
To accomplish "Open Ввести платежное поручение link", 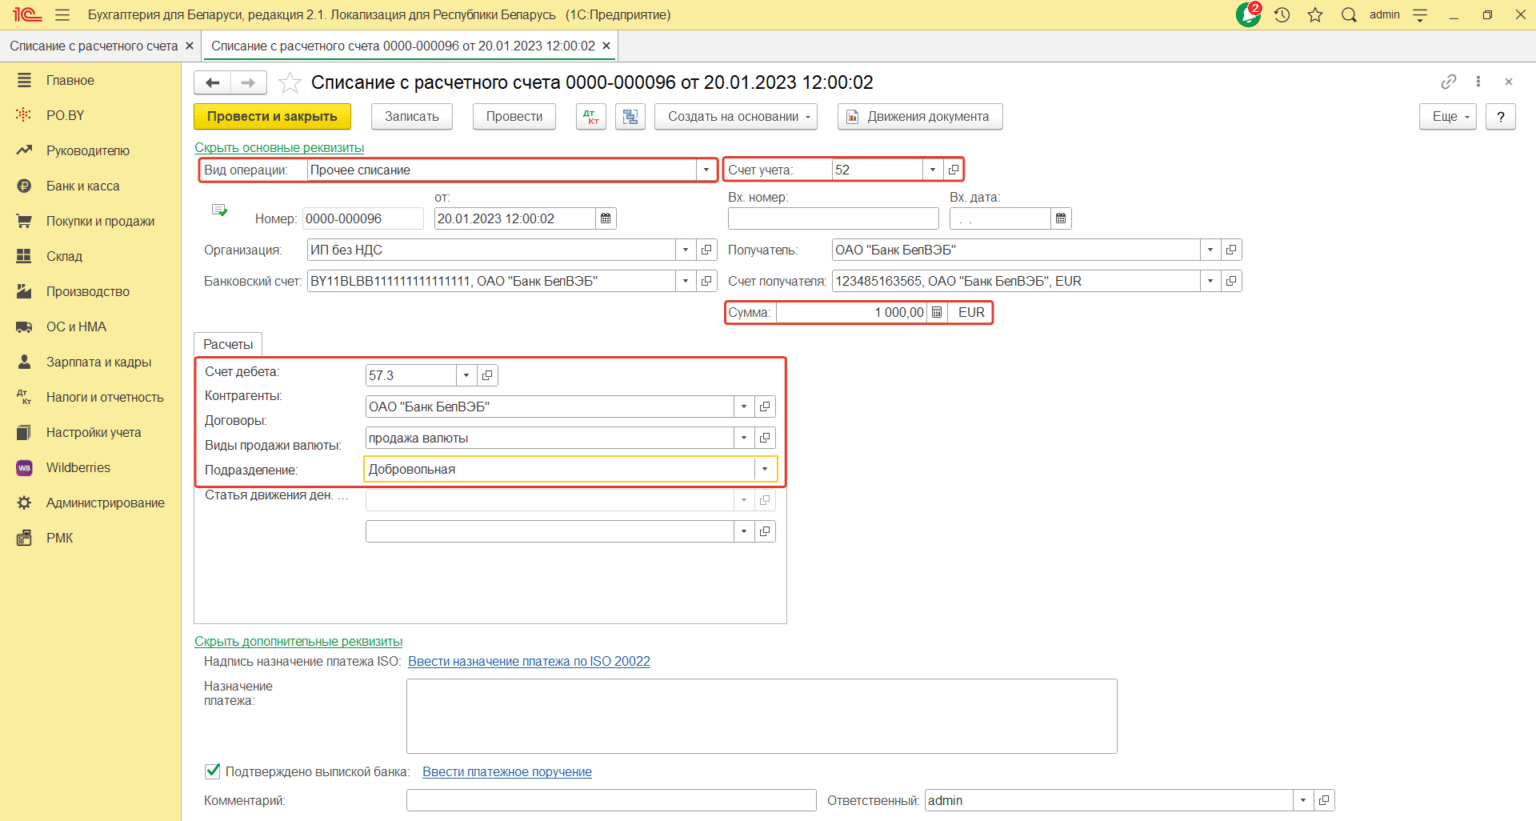I will 507,772.
